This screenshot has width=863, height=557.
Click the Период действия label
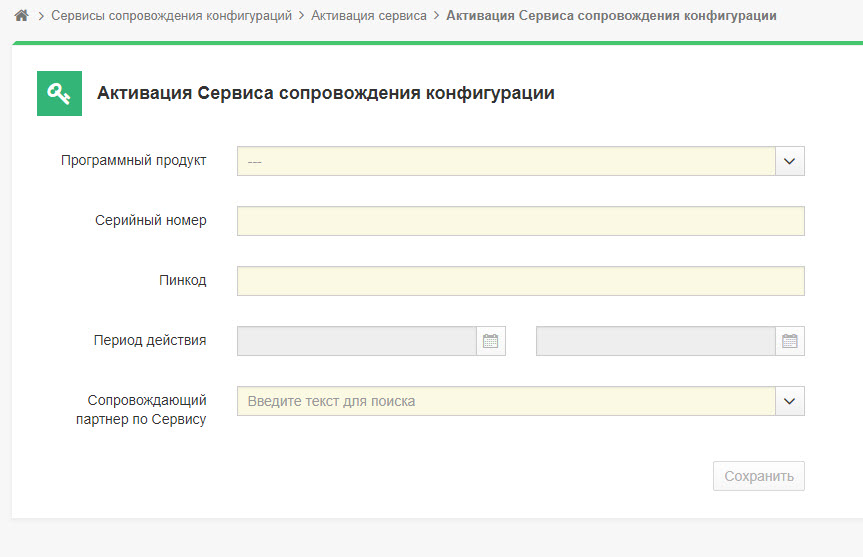tap(150, 340)
